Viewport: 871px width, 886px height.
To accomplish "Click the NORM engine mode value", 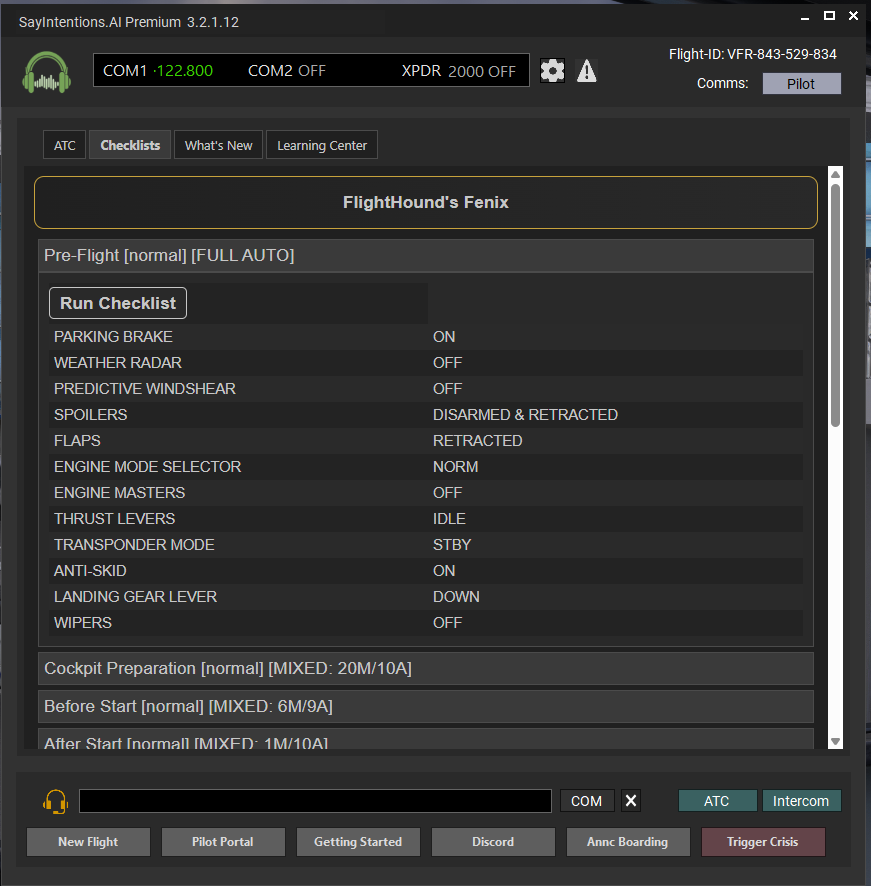I will (x=456, y=467).
